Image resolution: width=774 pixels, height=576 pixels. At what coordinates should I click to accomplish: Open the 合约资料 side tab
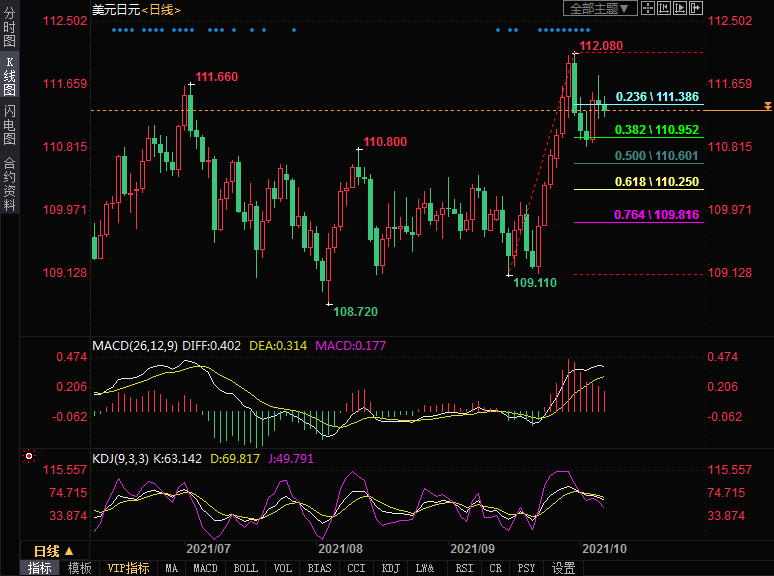[x=9, y=184]
